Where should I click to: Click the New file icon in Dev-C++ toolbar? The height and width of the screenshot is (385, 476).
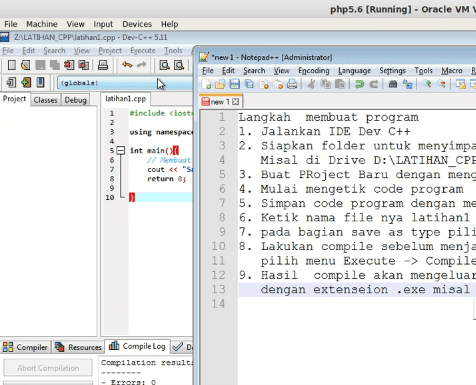coord(12,65)
